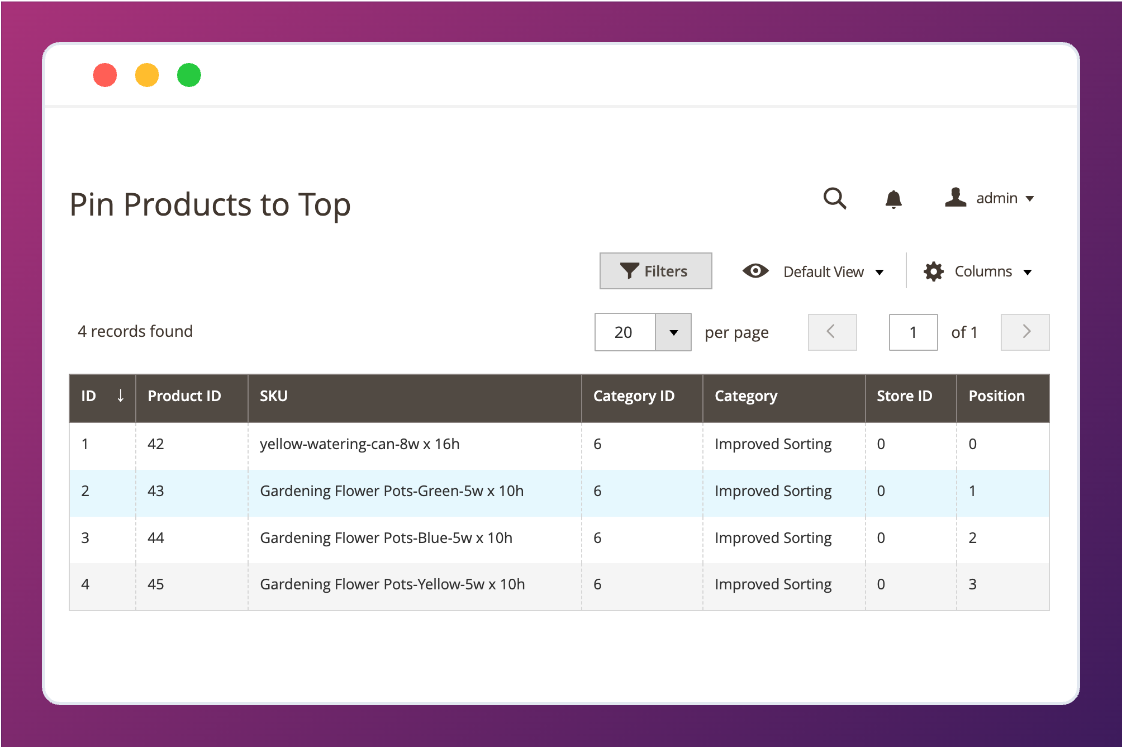1122x747 pixels.
Task: Open the search magnifier icon
Action: click(x=834, y=198)
